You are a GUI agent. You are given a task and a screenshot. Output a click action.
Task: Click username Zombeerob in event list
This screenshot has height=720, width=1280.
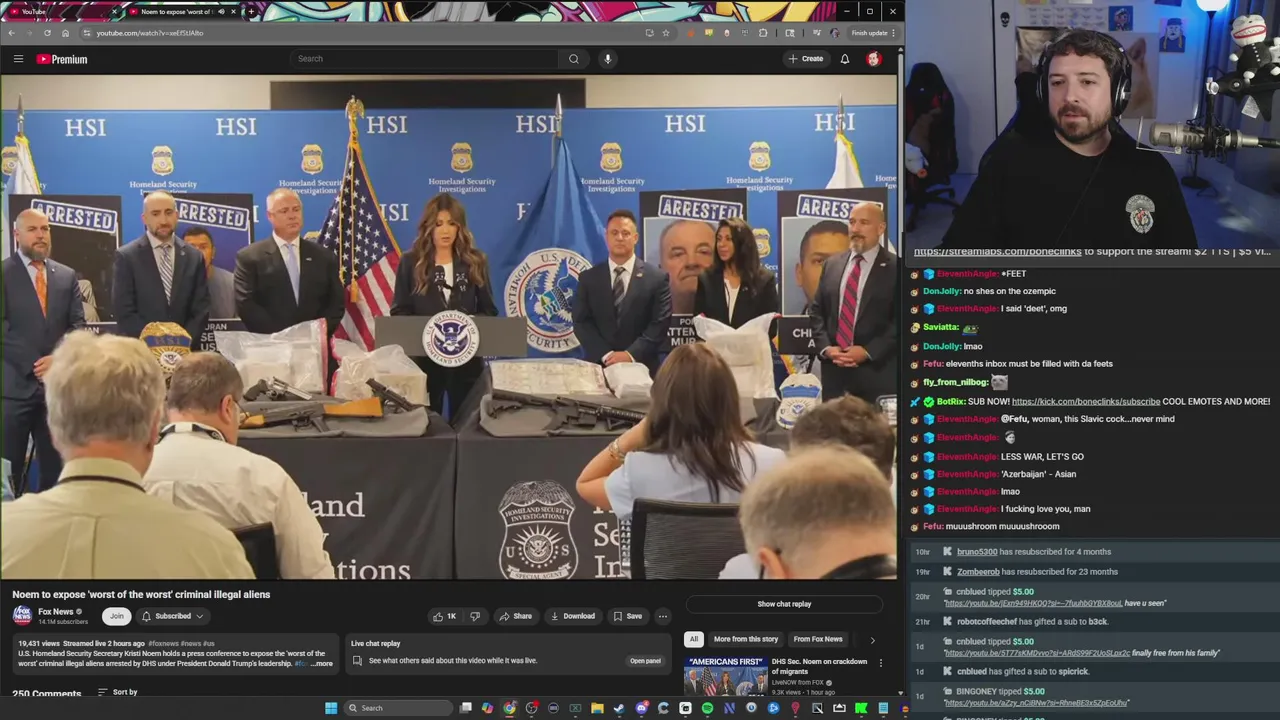pos(978,572)
